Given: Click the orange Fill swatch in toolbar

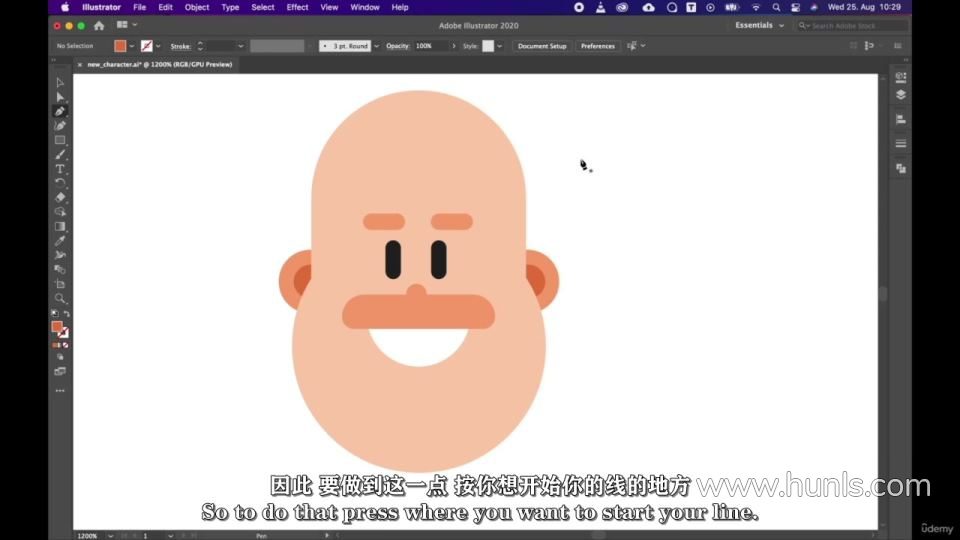Looking at the screenshot, I should point(57,327).
